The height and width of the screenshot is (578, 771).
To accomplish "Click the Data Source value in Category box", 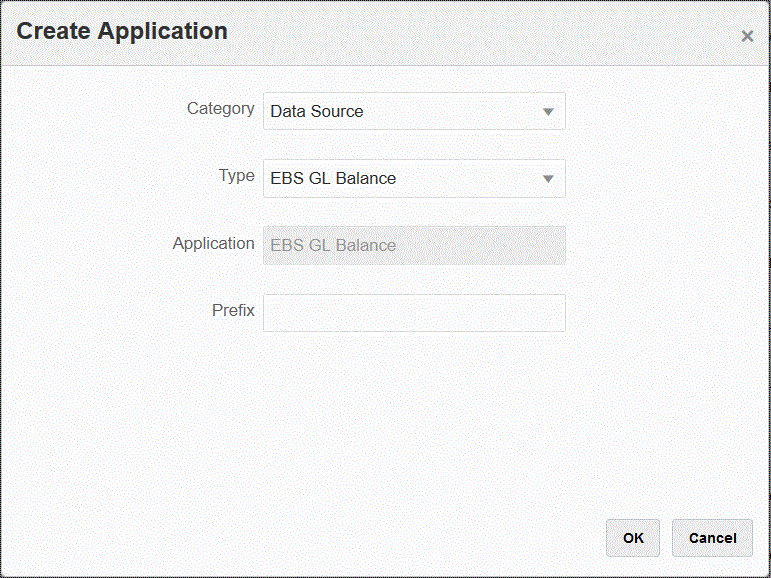I will [317, 112].
